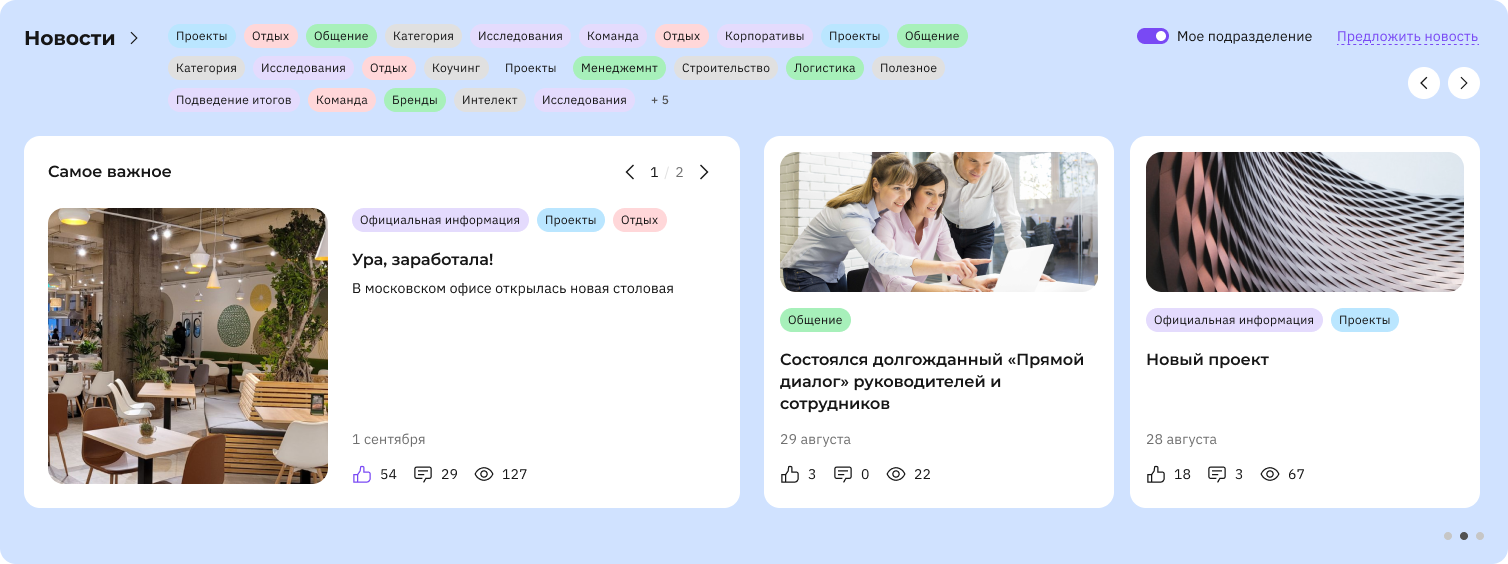The width and height of the screenshot is (1508, 564).
Task: Open the "Новый проект" article title
Action: [1207, 359]
